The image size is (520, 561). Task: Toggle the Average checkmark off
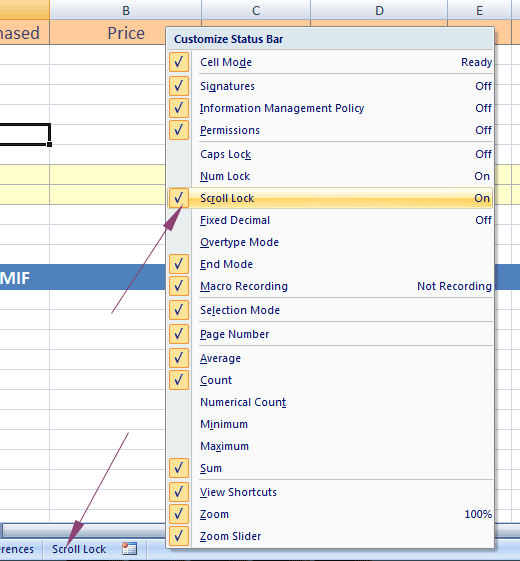click(x=330, y=358)
